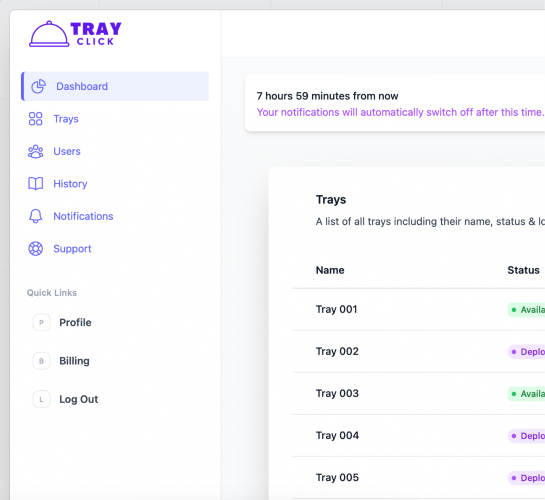Click the Status column header
This screenshot has height=500, width=545.
523,270
